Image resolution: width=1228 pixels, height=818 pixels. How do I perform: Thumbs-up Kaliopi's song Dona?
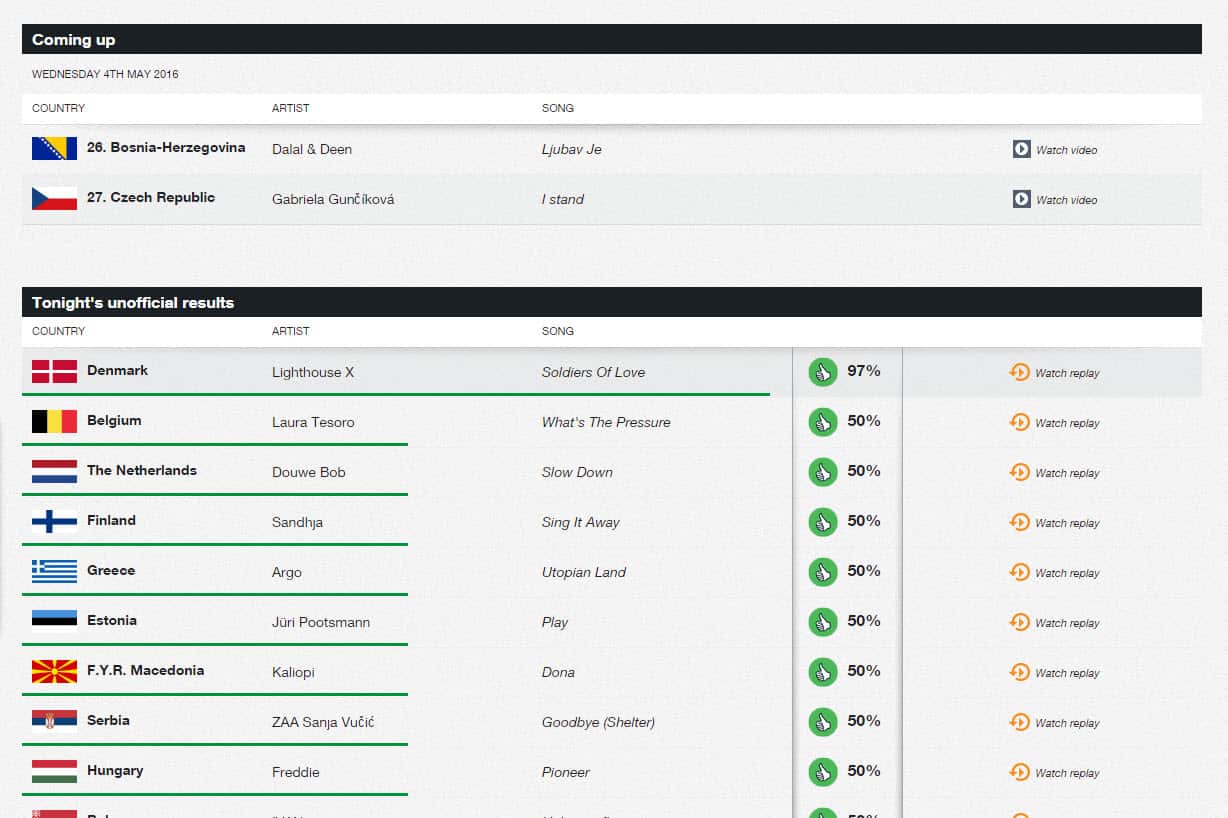point(822,672)
